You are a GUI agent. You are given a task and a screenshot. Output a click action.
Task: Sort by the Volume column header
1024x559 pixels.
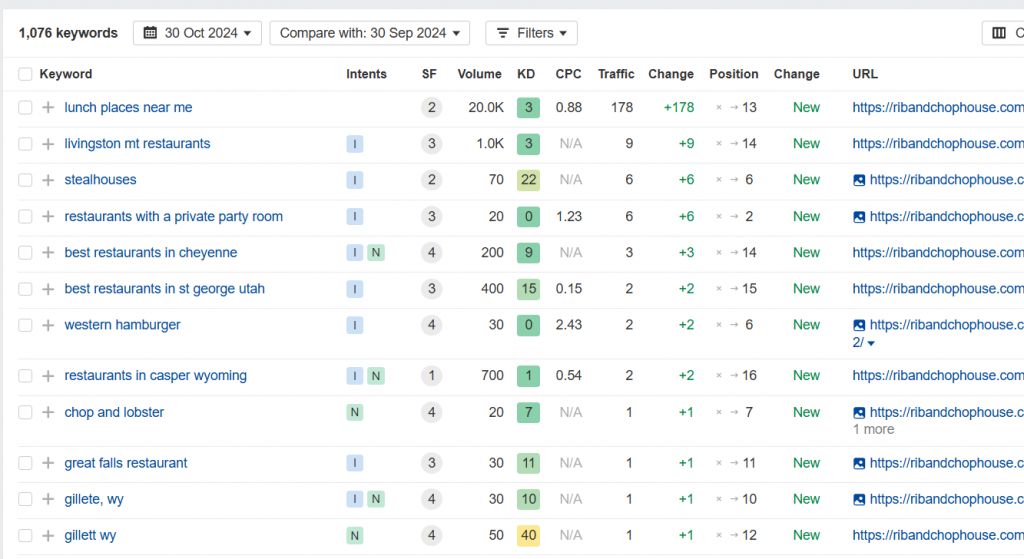(x=479, y=74)
